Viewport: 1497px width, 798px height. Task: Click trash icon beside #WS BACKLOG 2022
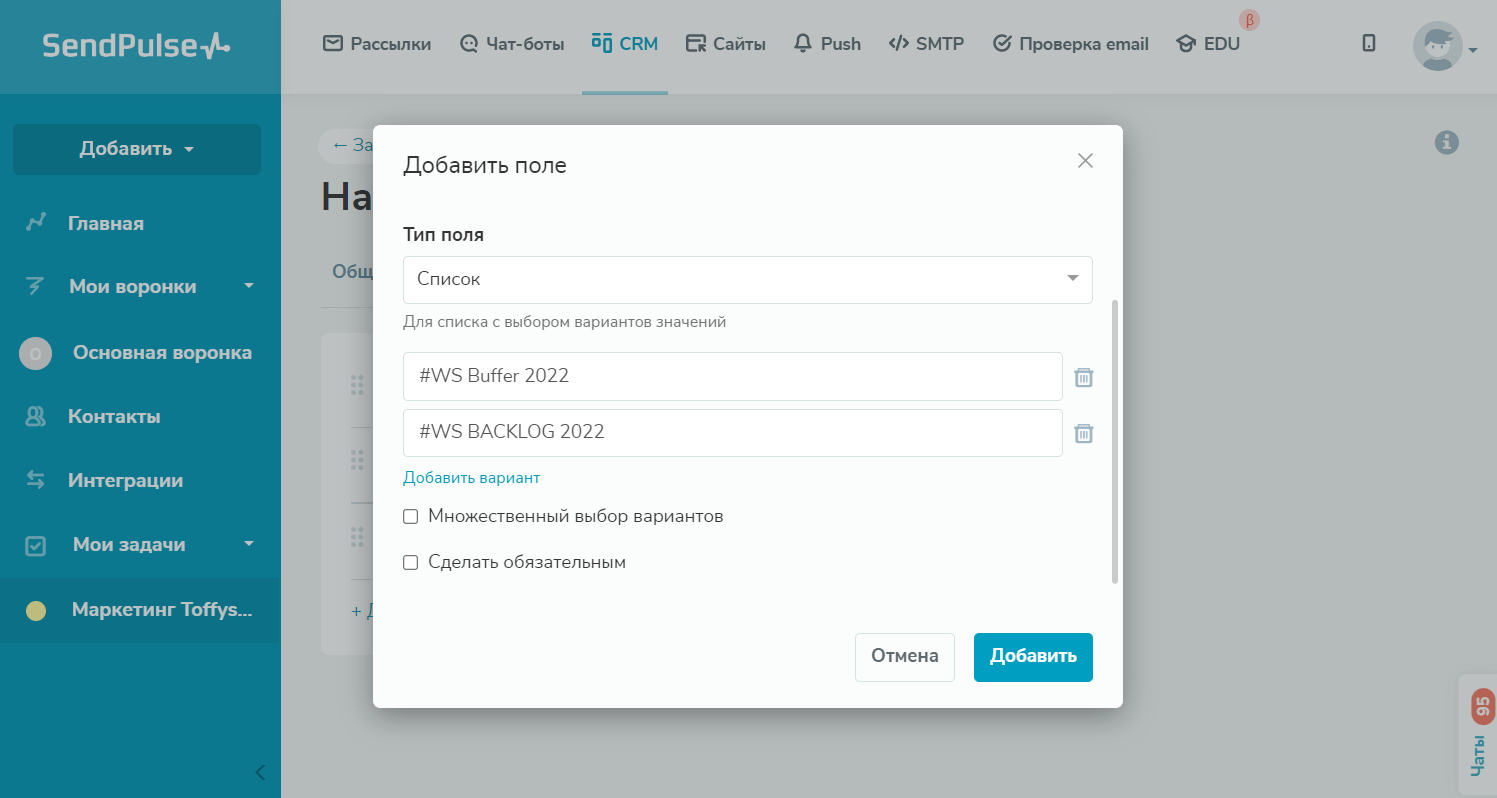(x=1083, y=433)
